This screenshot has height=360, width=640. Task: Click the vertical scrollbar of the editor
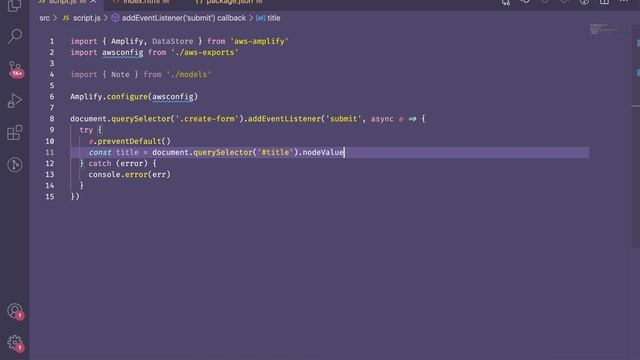636,135
